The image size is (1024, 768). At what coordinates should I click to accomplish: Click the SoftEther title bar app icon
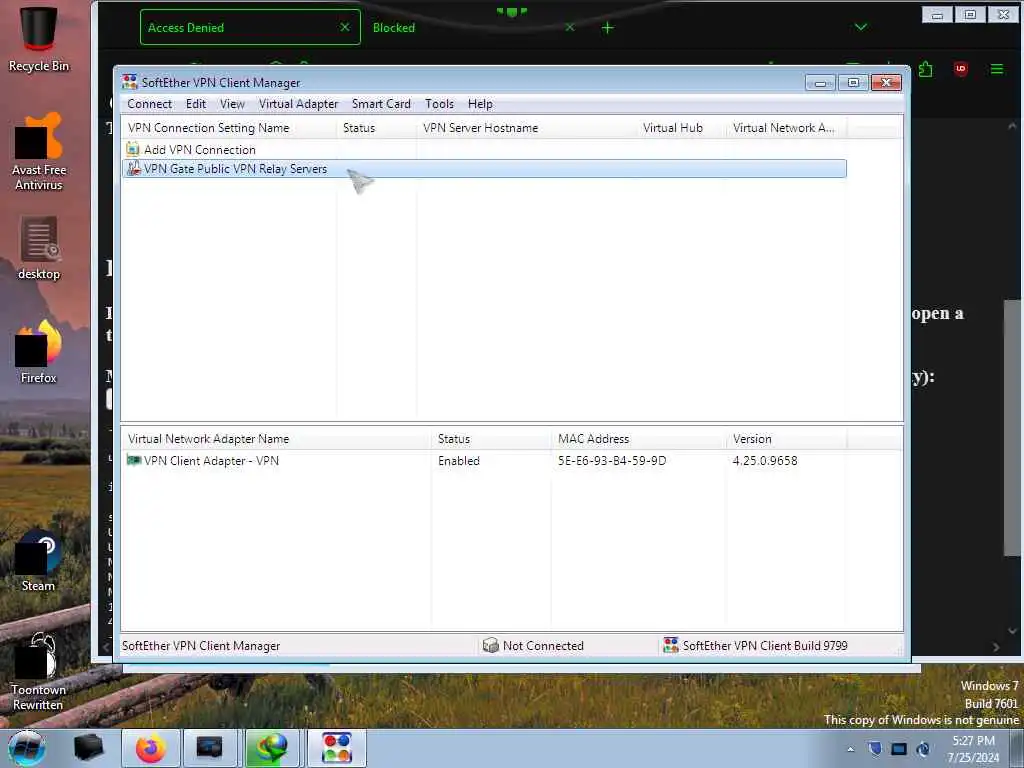click(x=130, y=82)
